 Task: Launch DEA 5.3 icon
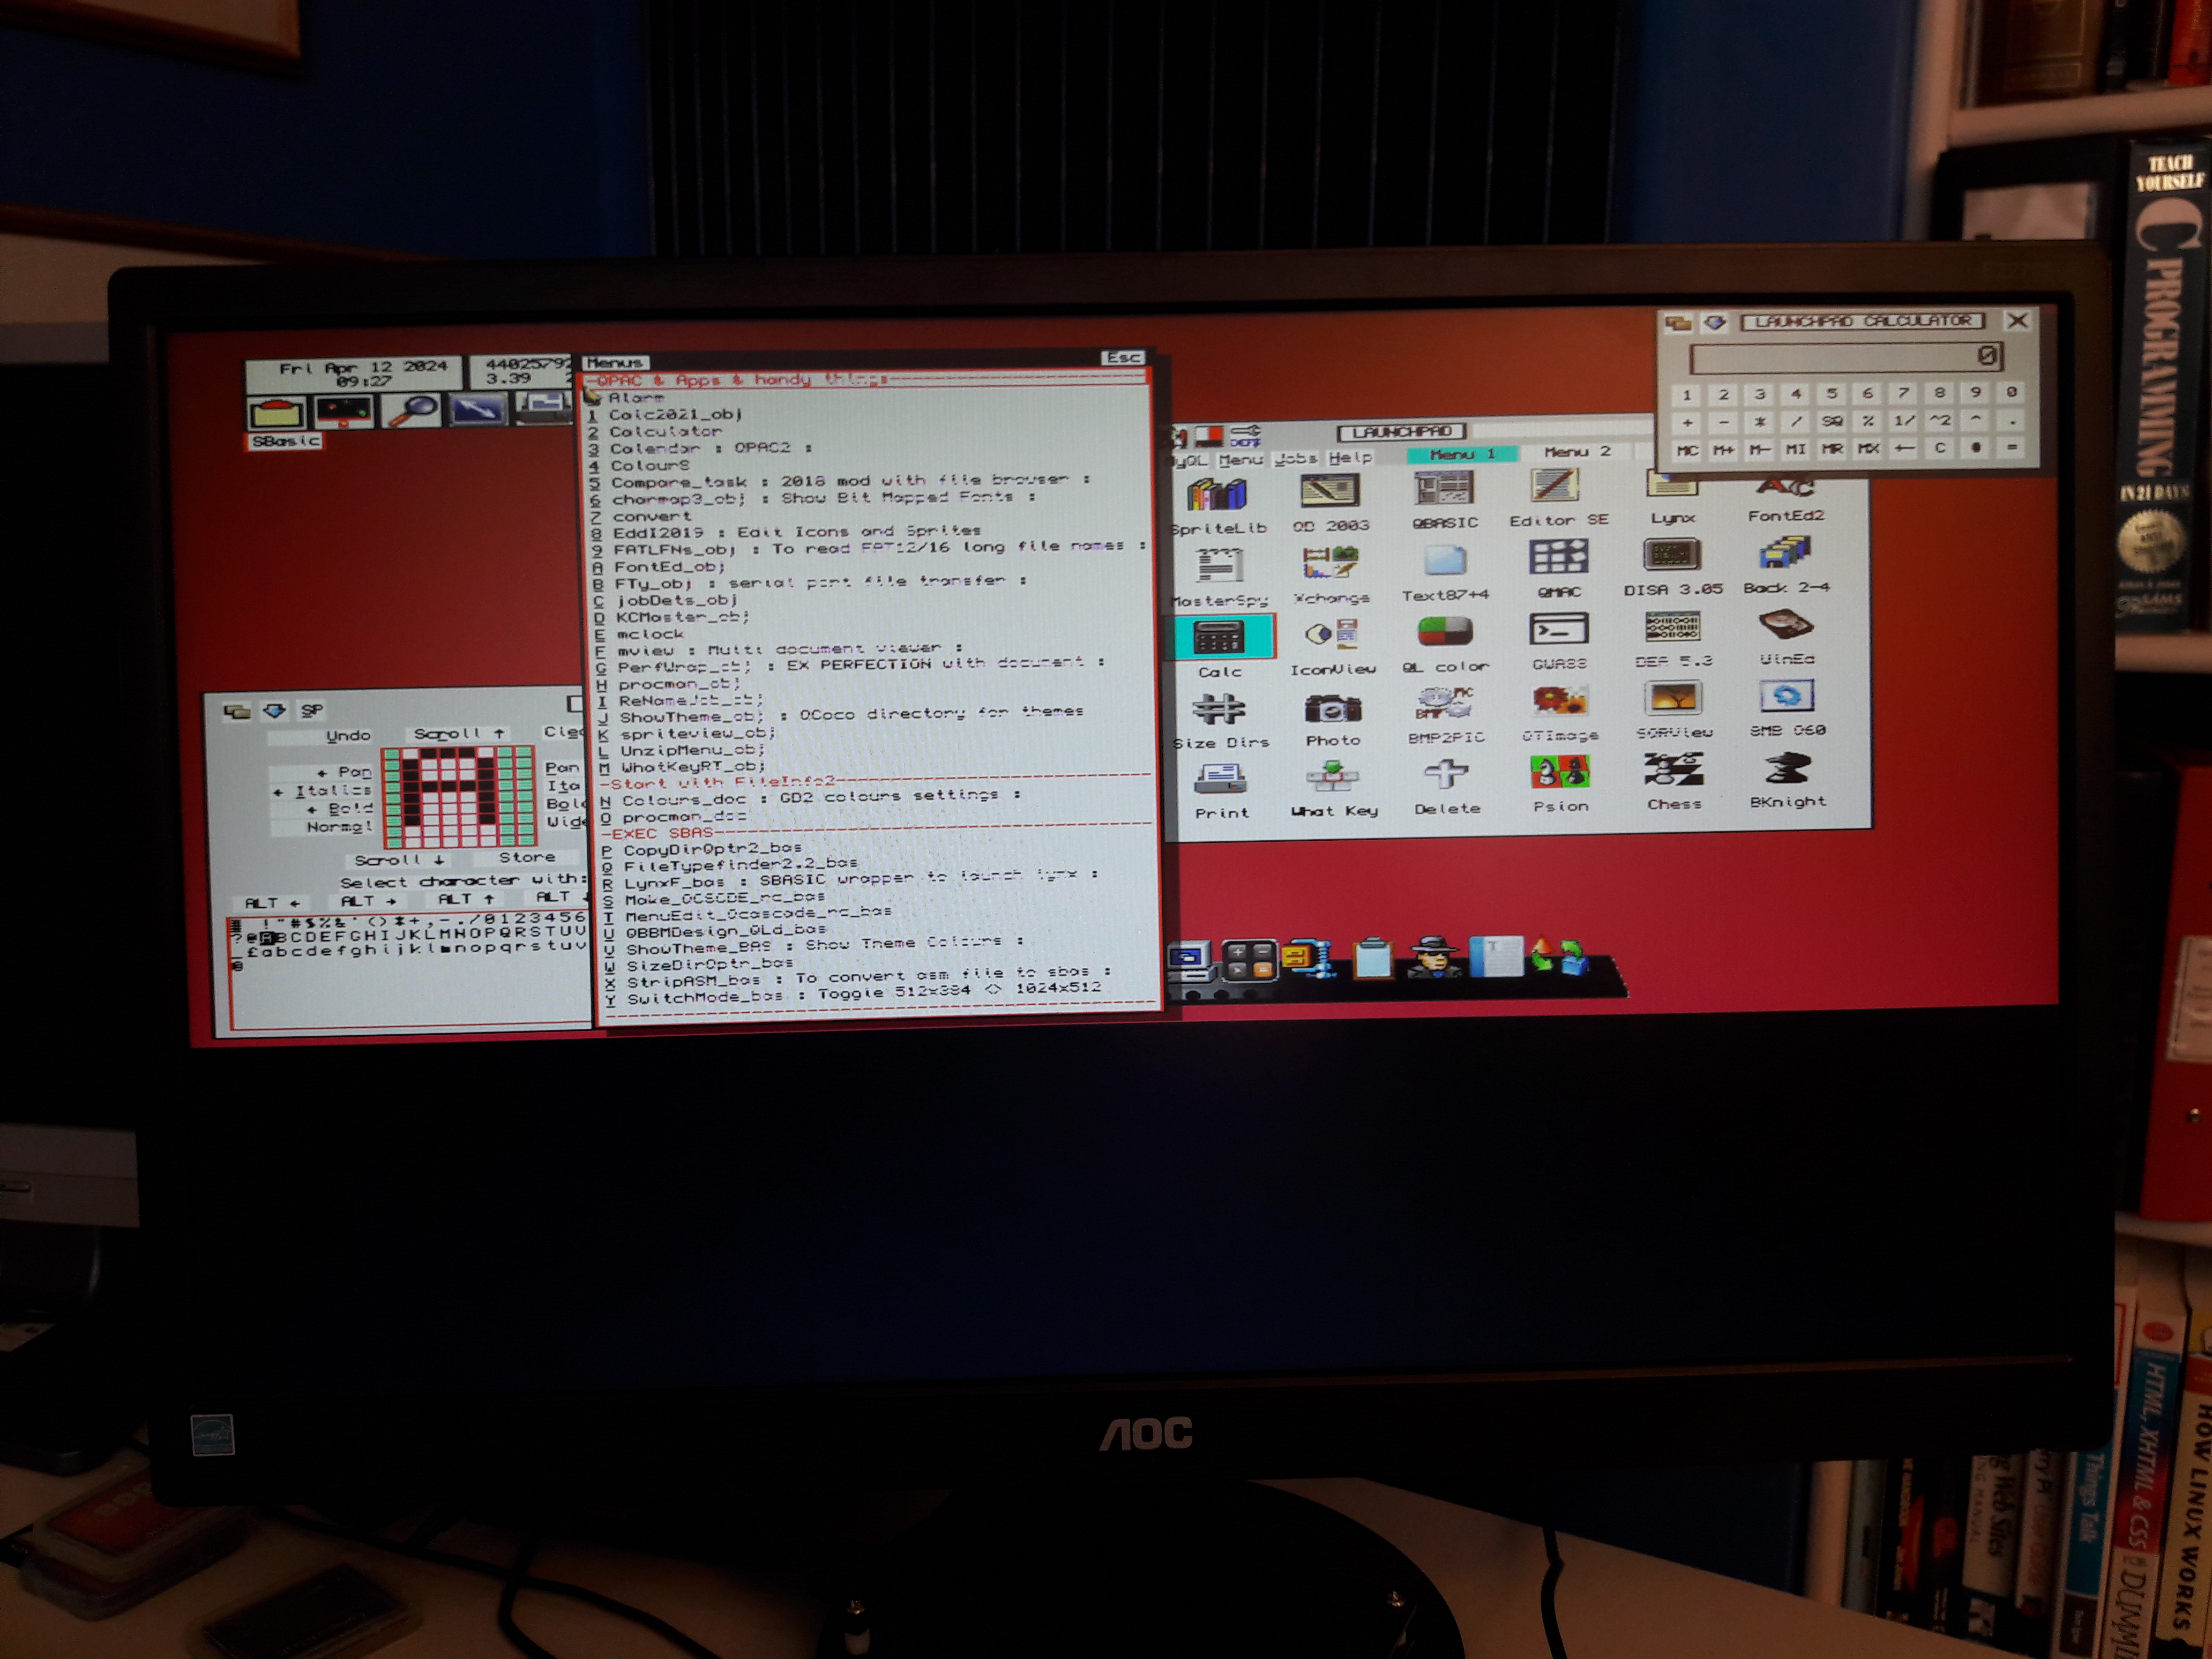click(x=1672, y=628)
